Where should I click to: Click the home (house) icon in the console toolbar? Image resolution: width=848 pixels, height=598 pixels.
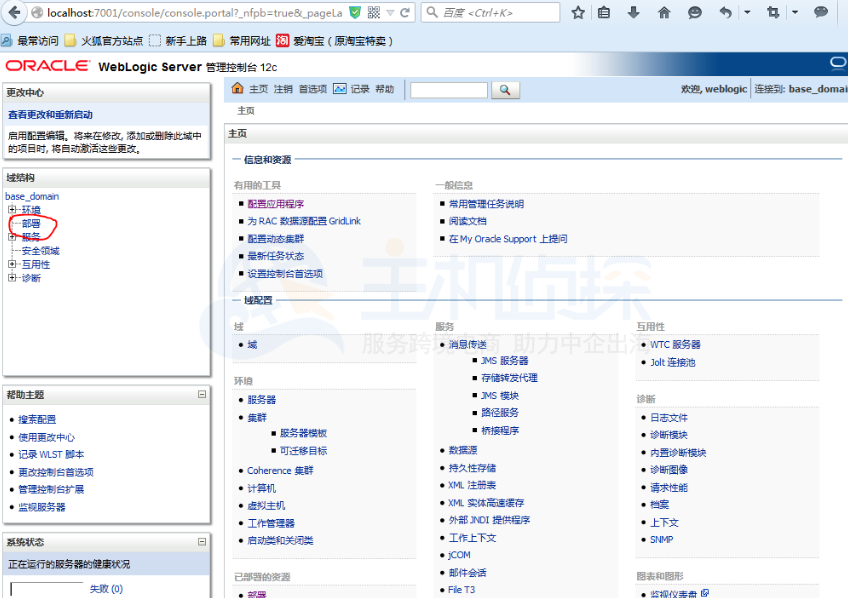pyautogui.click(x=238, y=89)
